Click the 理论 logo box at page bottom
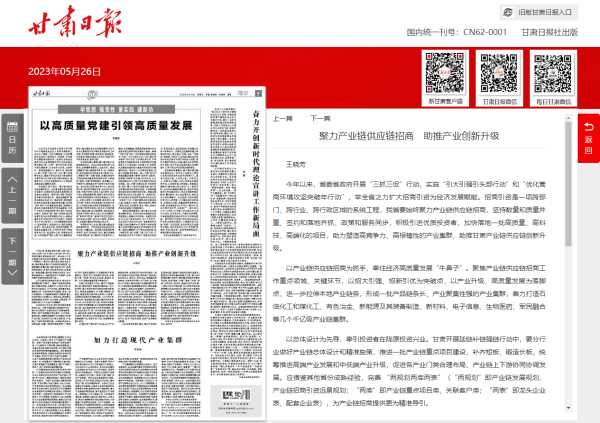This screenshot has height=423, width=600. tap(236, 401)
